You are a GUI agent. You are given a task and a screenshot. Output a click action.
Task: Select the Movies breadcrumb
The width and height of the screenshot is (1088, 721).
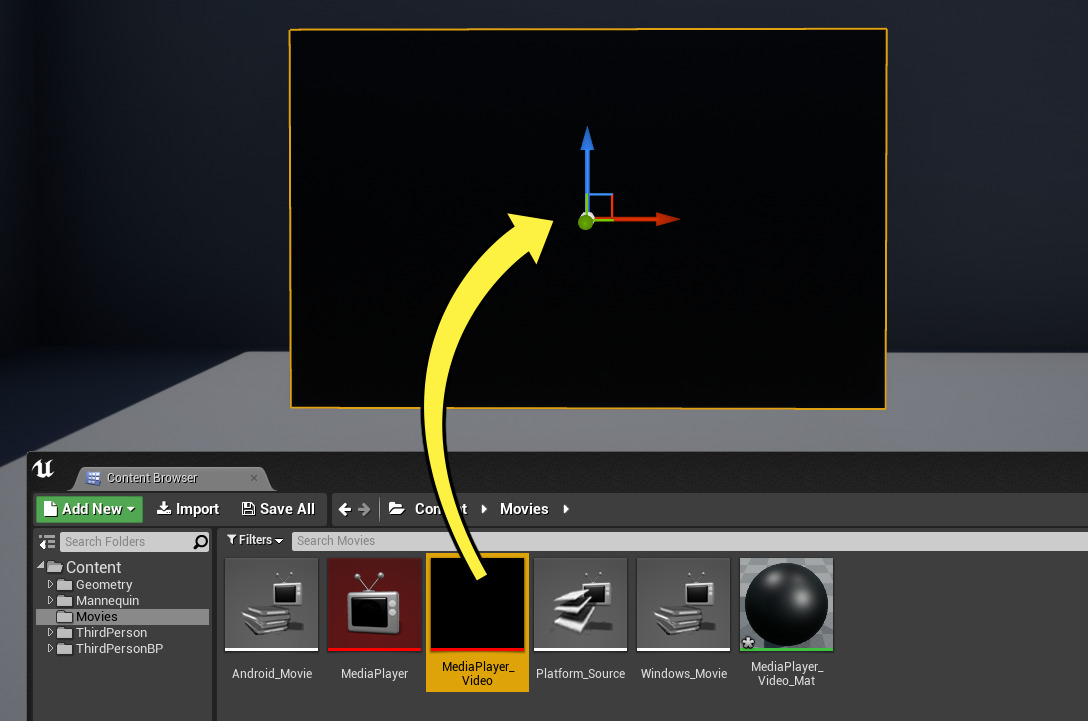pos(524,509)
